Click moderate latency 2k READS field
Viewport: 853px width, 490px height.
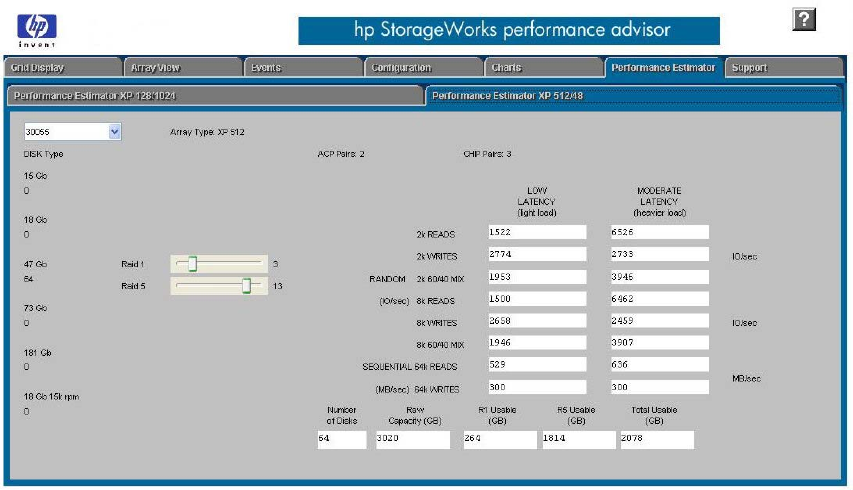pos(660,232)
